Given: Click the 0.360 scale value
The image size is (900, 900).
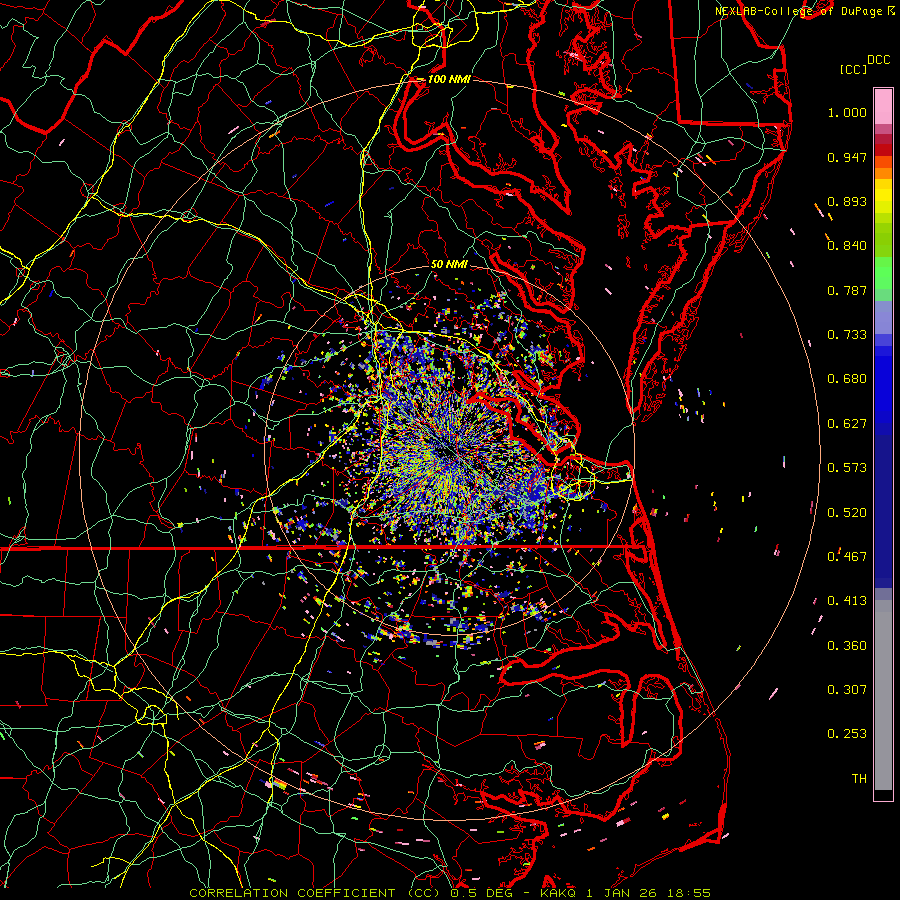Looking at the screenshot, I should 847,646.
